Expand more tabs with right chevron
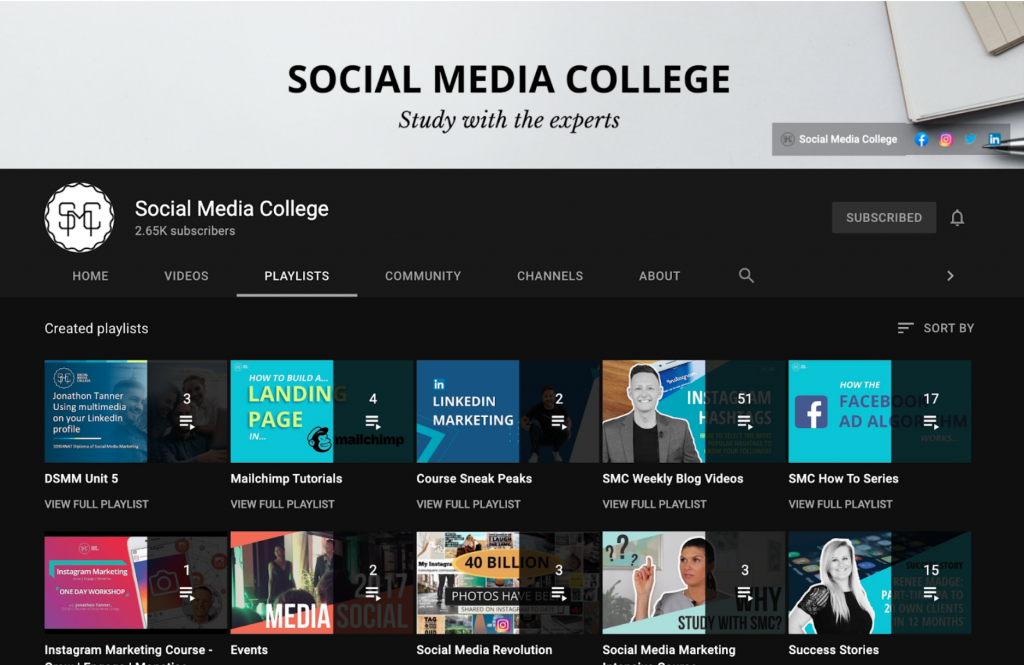This screenshot has height=665, width=1024. pos(950,276)
